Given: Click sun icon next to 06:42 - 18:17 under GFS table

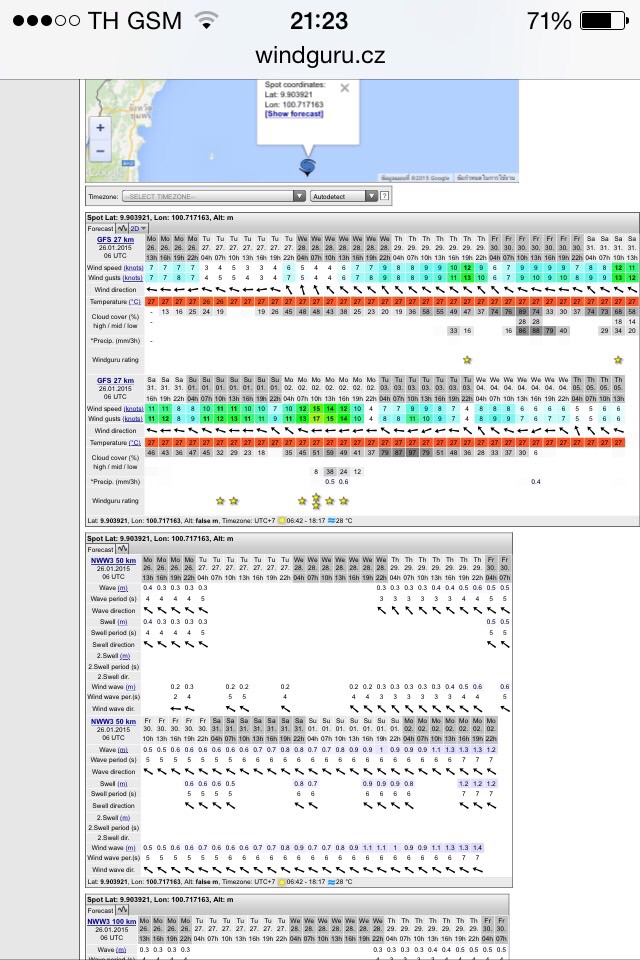Looking at the screenshot, I should [x=282, y=521].
